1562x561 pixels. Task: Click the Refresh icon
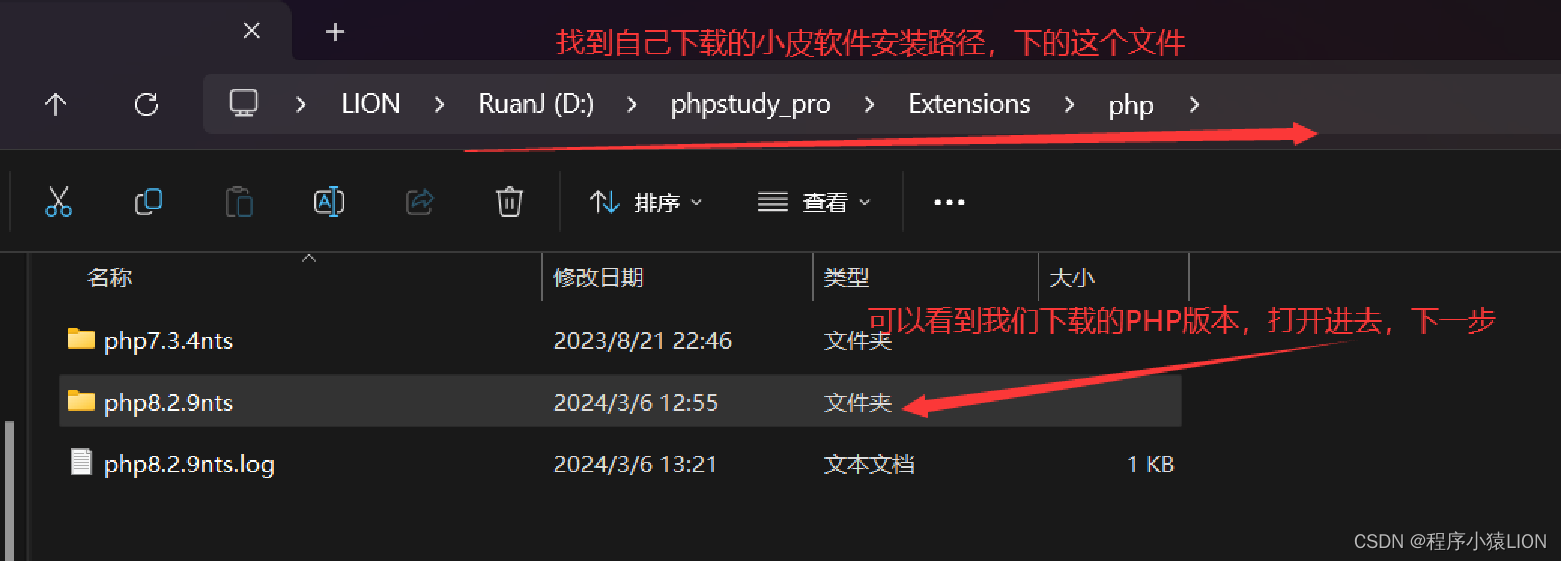(x=147, y=104)
